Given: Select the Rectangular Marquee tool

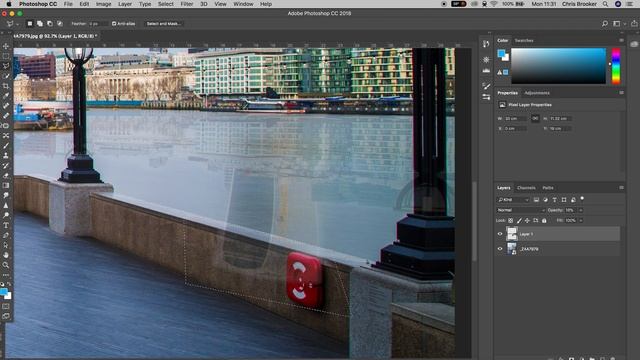Looking at the screenshot, I should click(x=6, y=56).
